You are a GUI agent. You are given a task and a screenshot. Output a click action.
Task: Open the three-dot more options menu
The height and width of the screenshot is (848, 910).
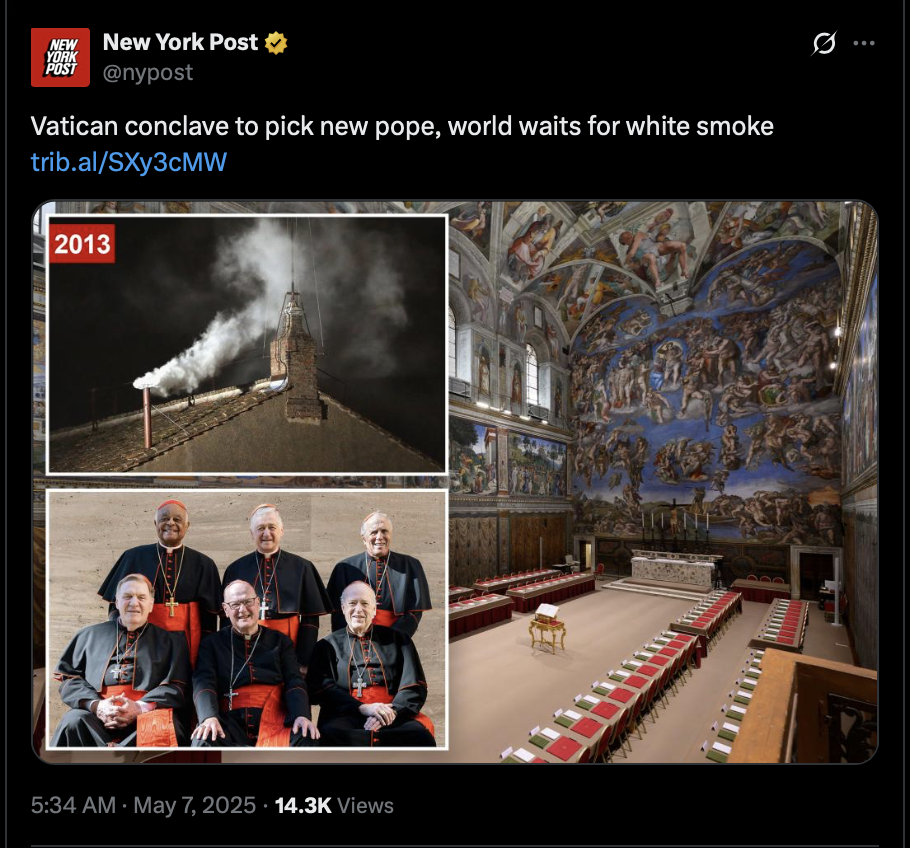(864, 43)
